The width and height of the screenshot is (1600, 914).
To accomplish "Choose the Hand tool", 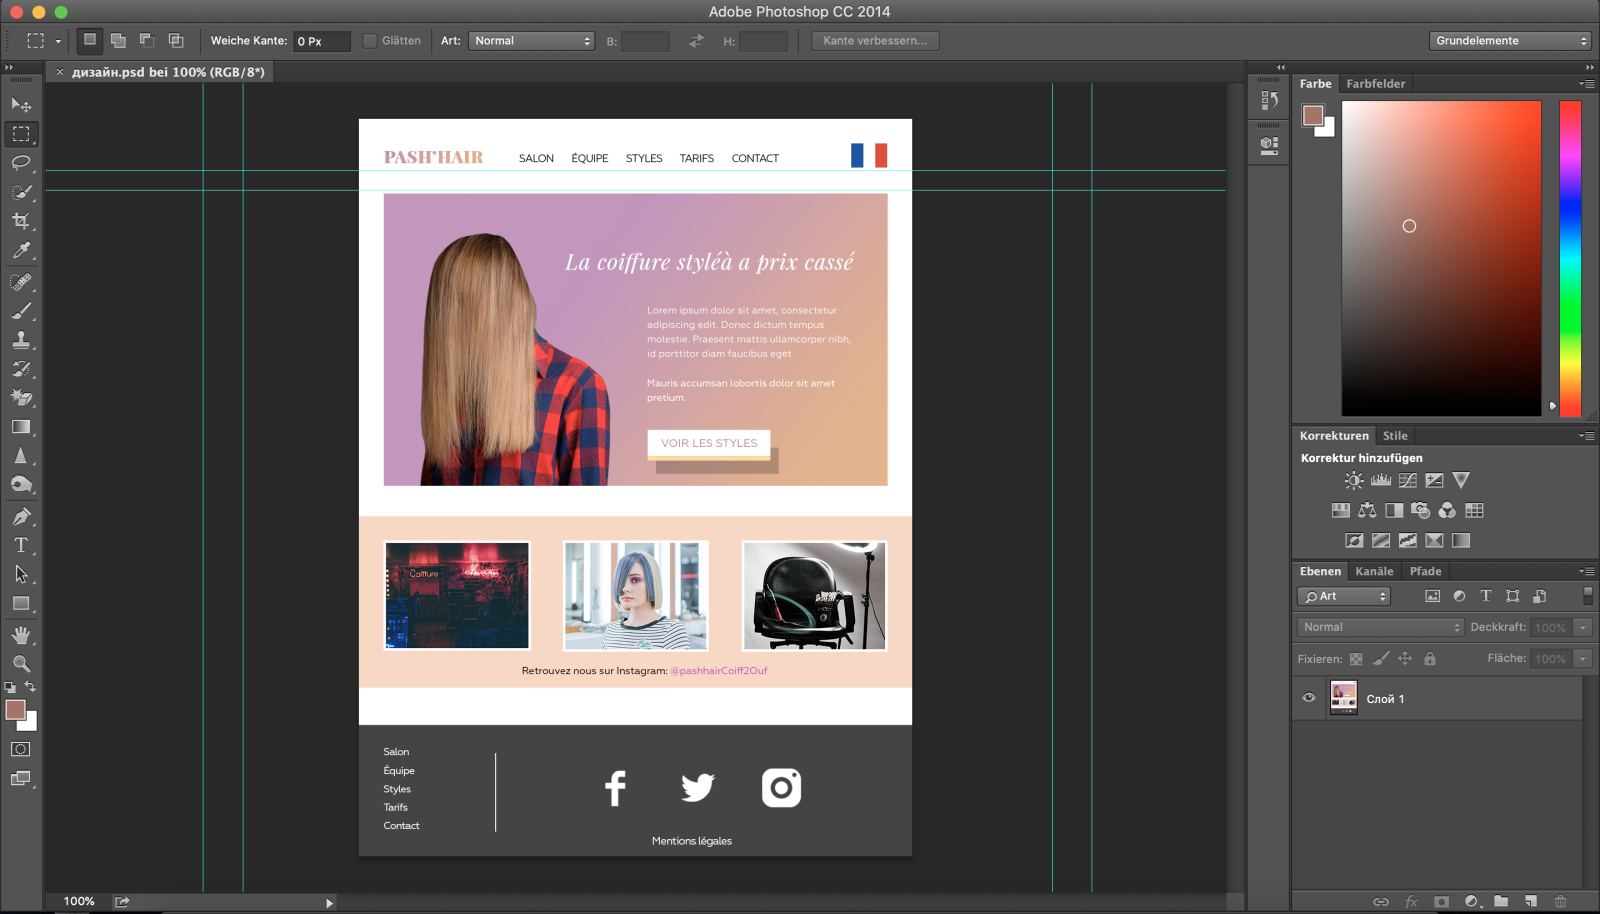I will tap(21, 635).
